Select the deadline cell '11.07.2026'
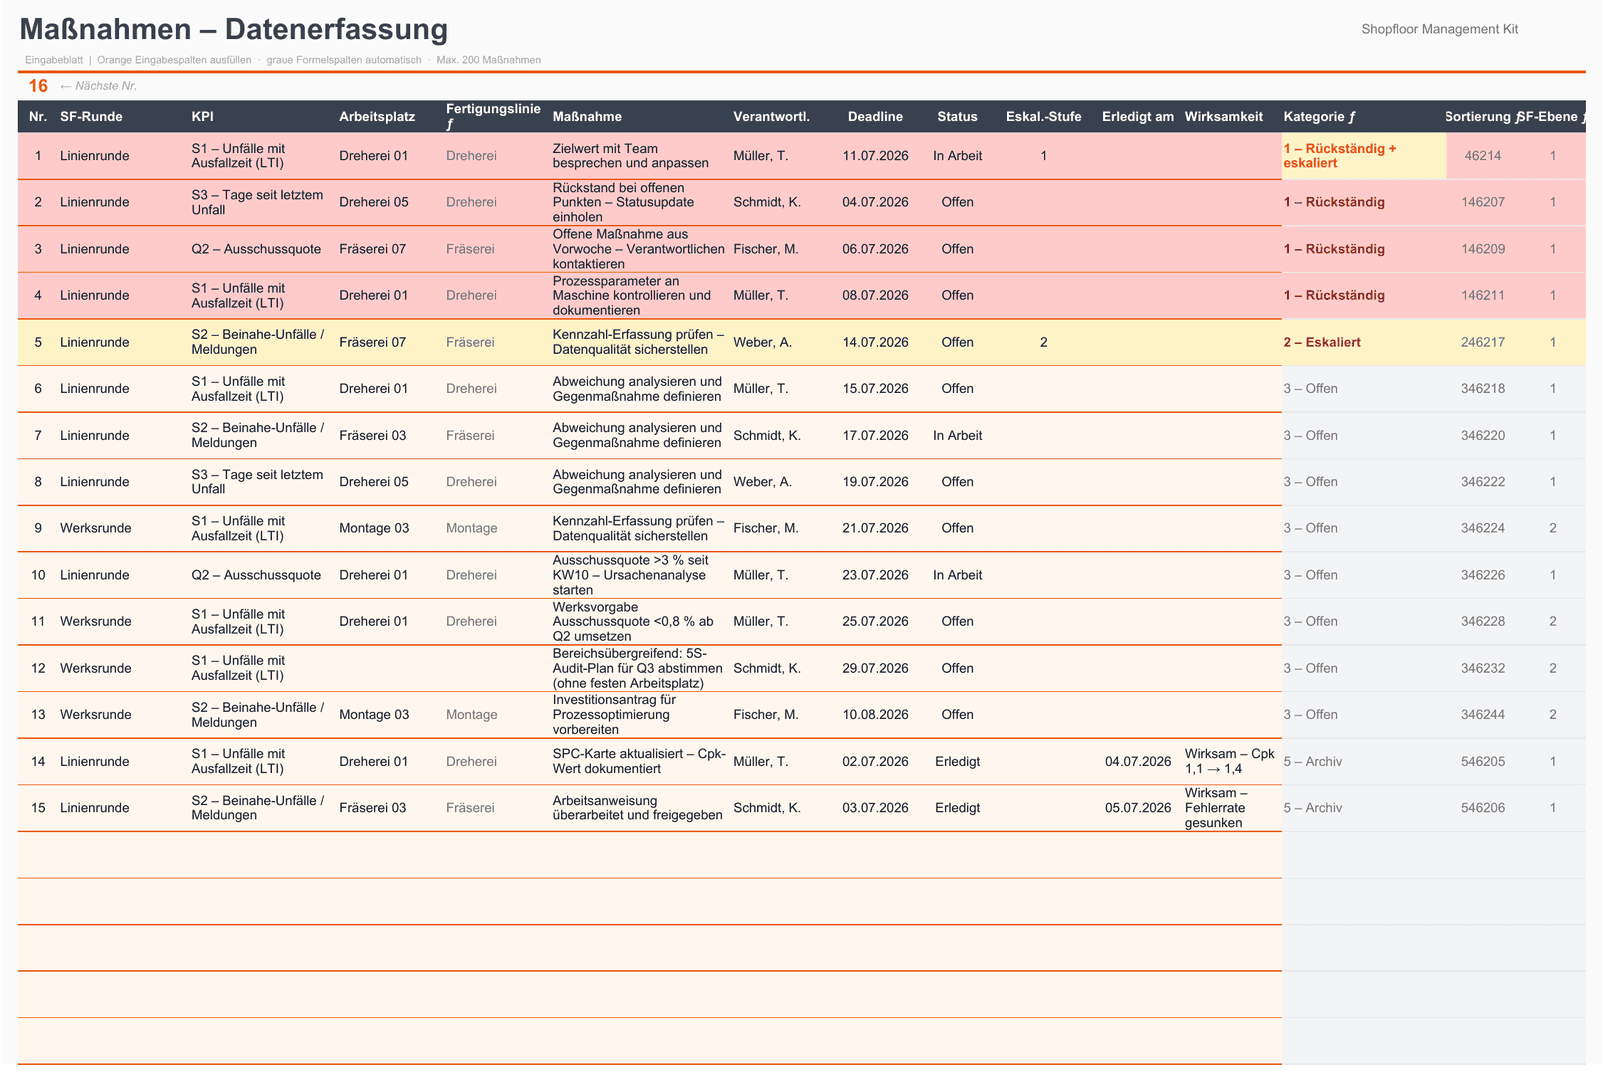The width and height of the screenshot is (1603, 1082). pos(876,156)
